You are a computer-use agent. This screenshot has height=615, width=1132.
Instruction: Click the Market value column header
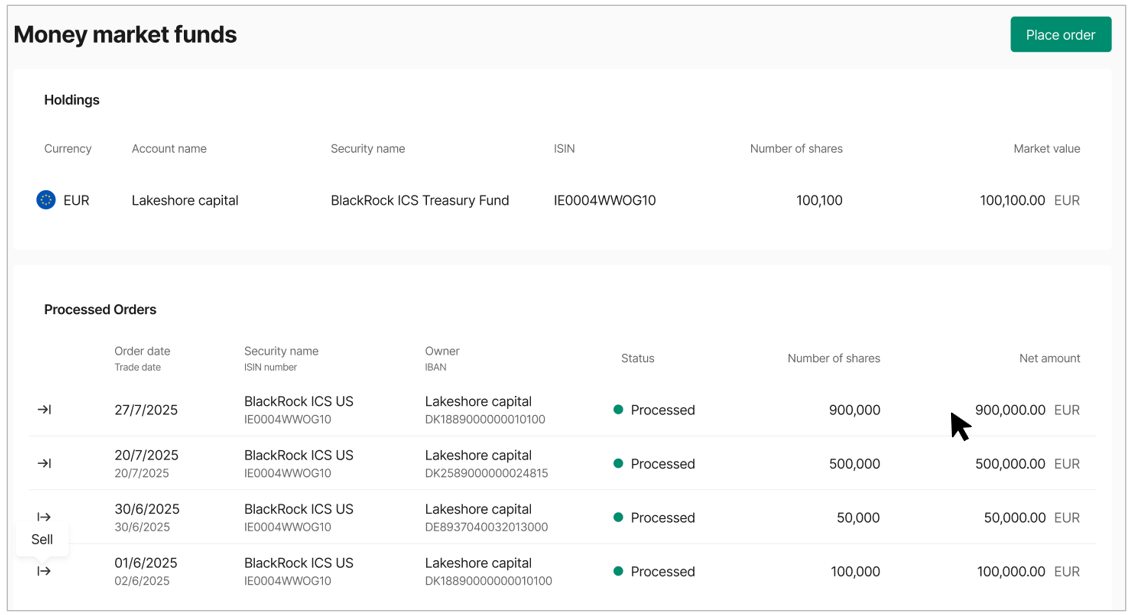(x=1047, y=149)
